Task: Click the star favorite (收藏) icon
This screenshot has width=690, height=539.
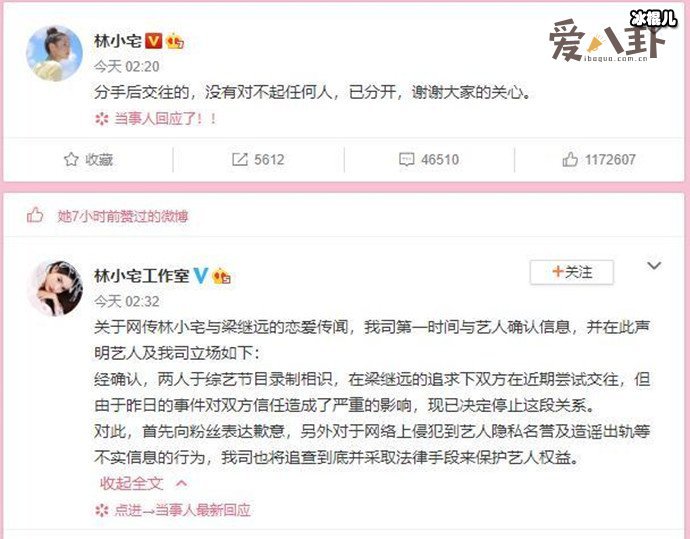Action: [71, 159]
